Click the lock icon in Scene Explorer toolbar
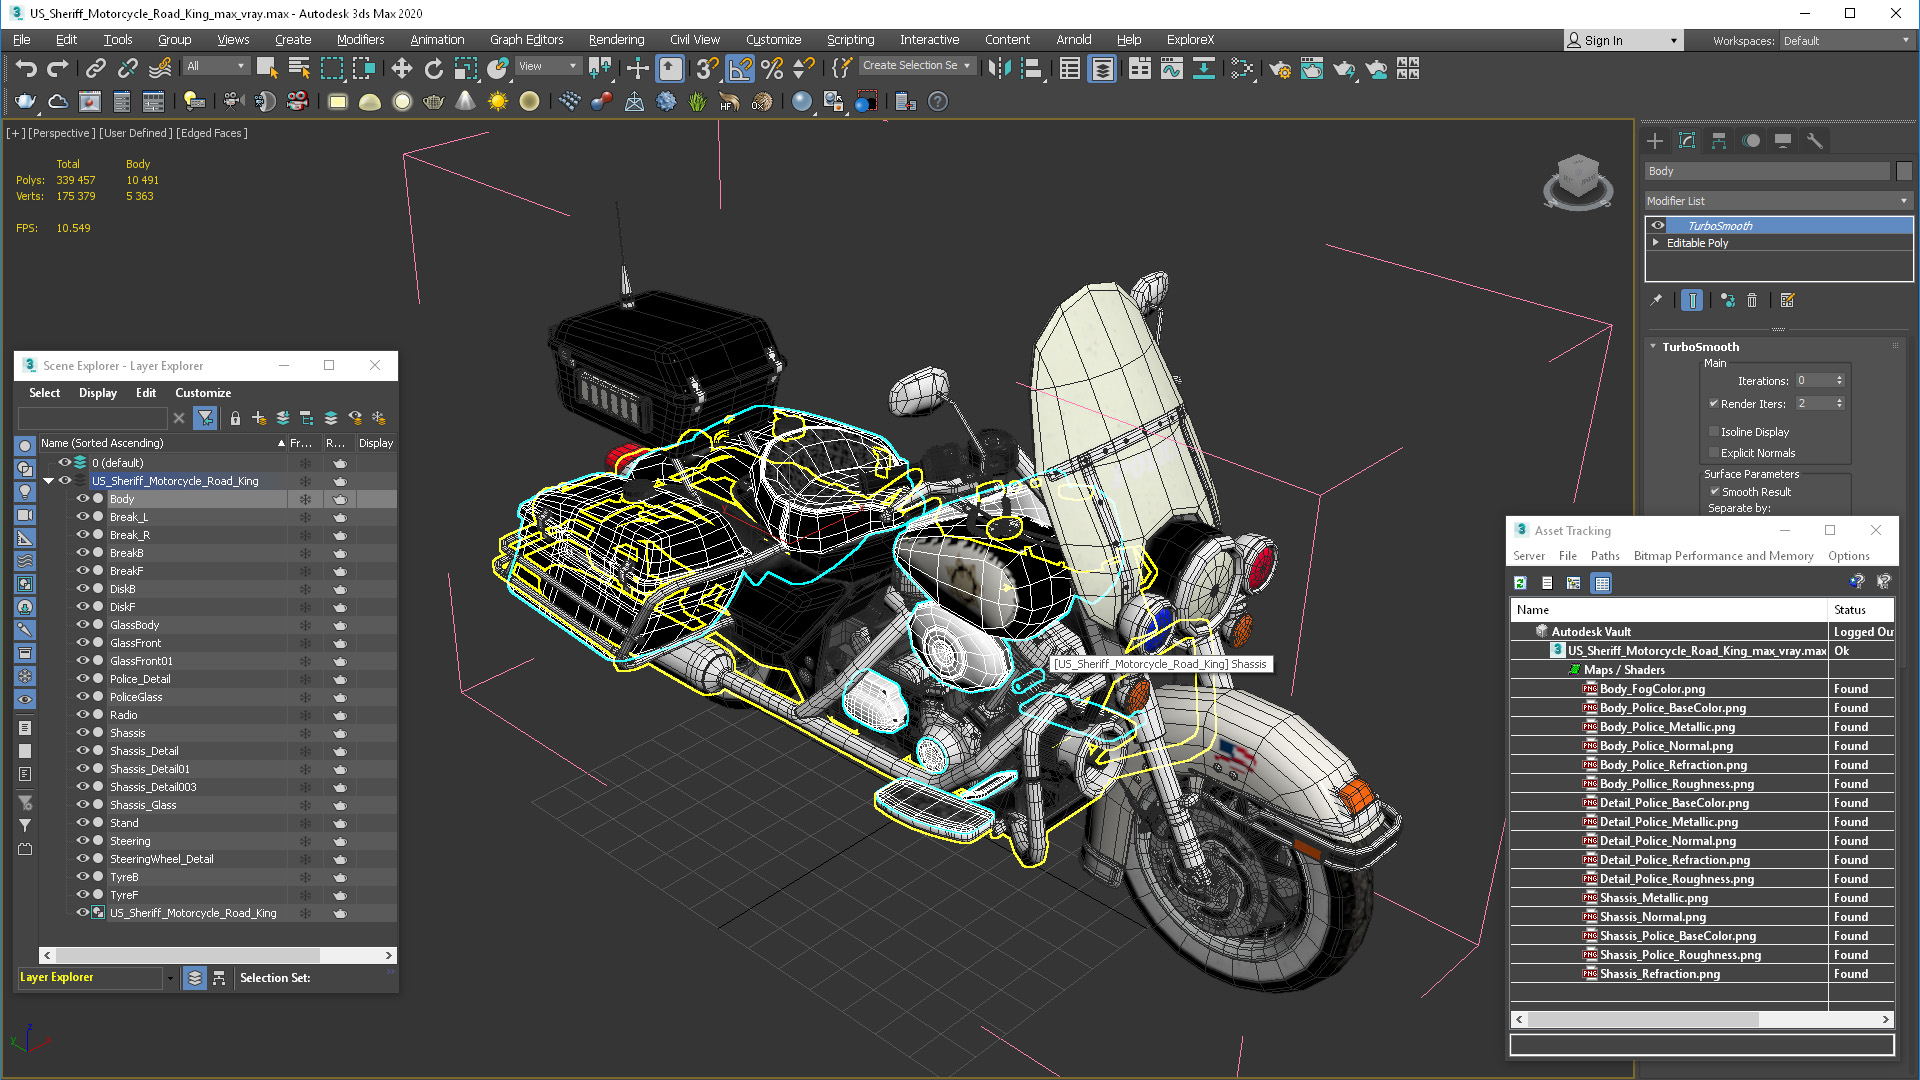The height and width of the screenshot is (1080, 1920). 235,418
